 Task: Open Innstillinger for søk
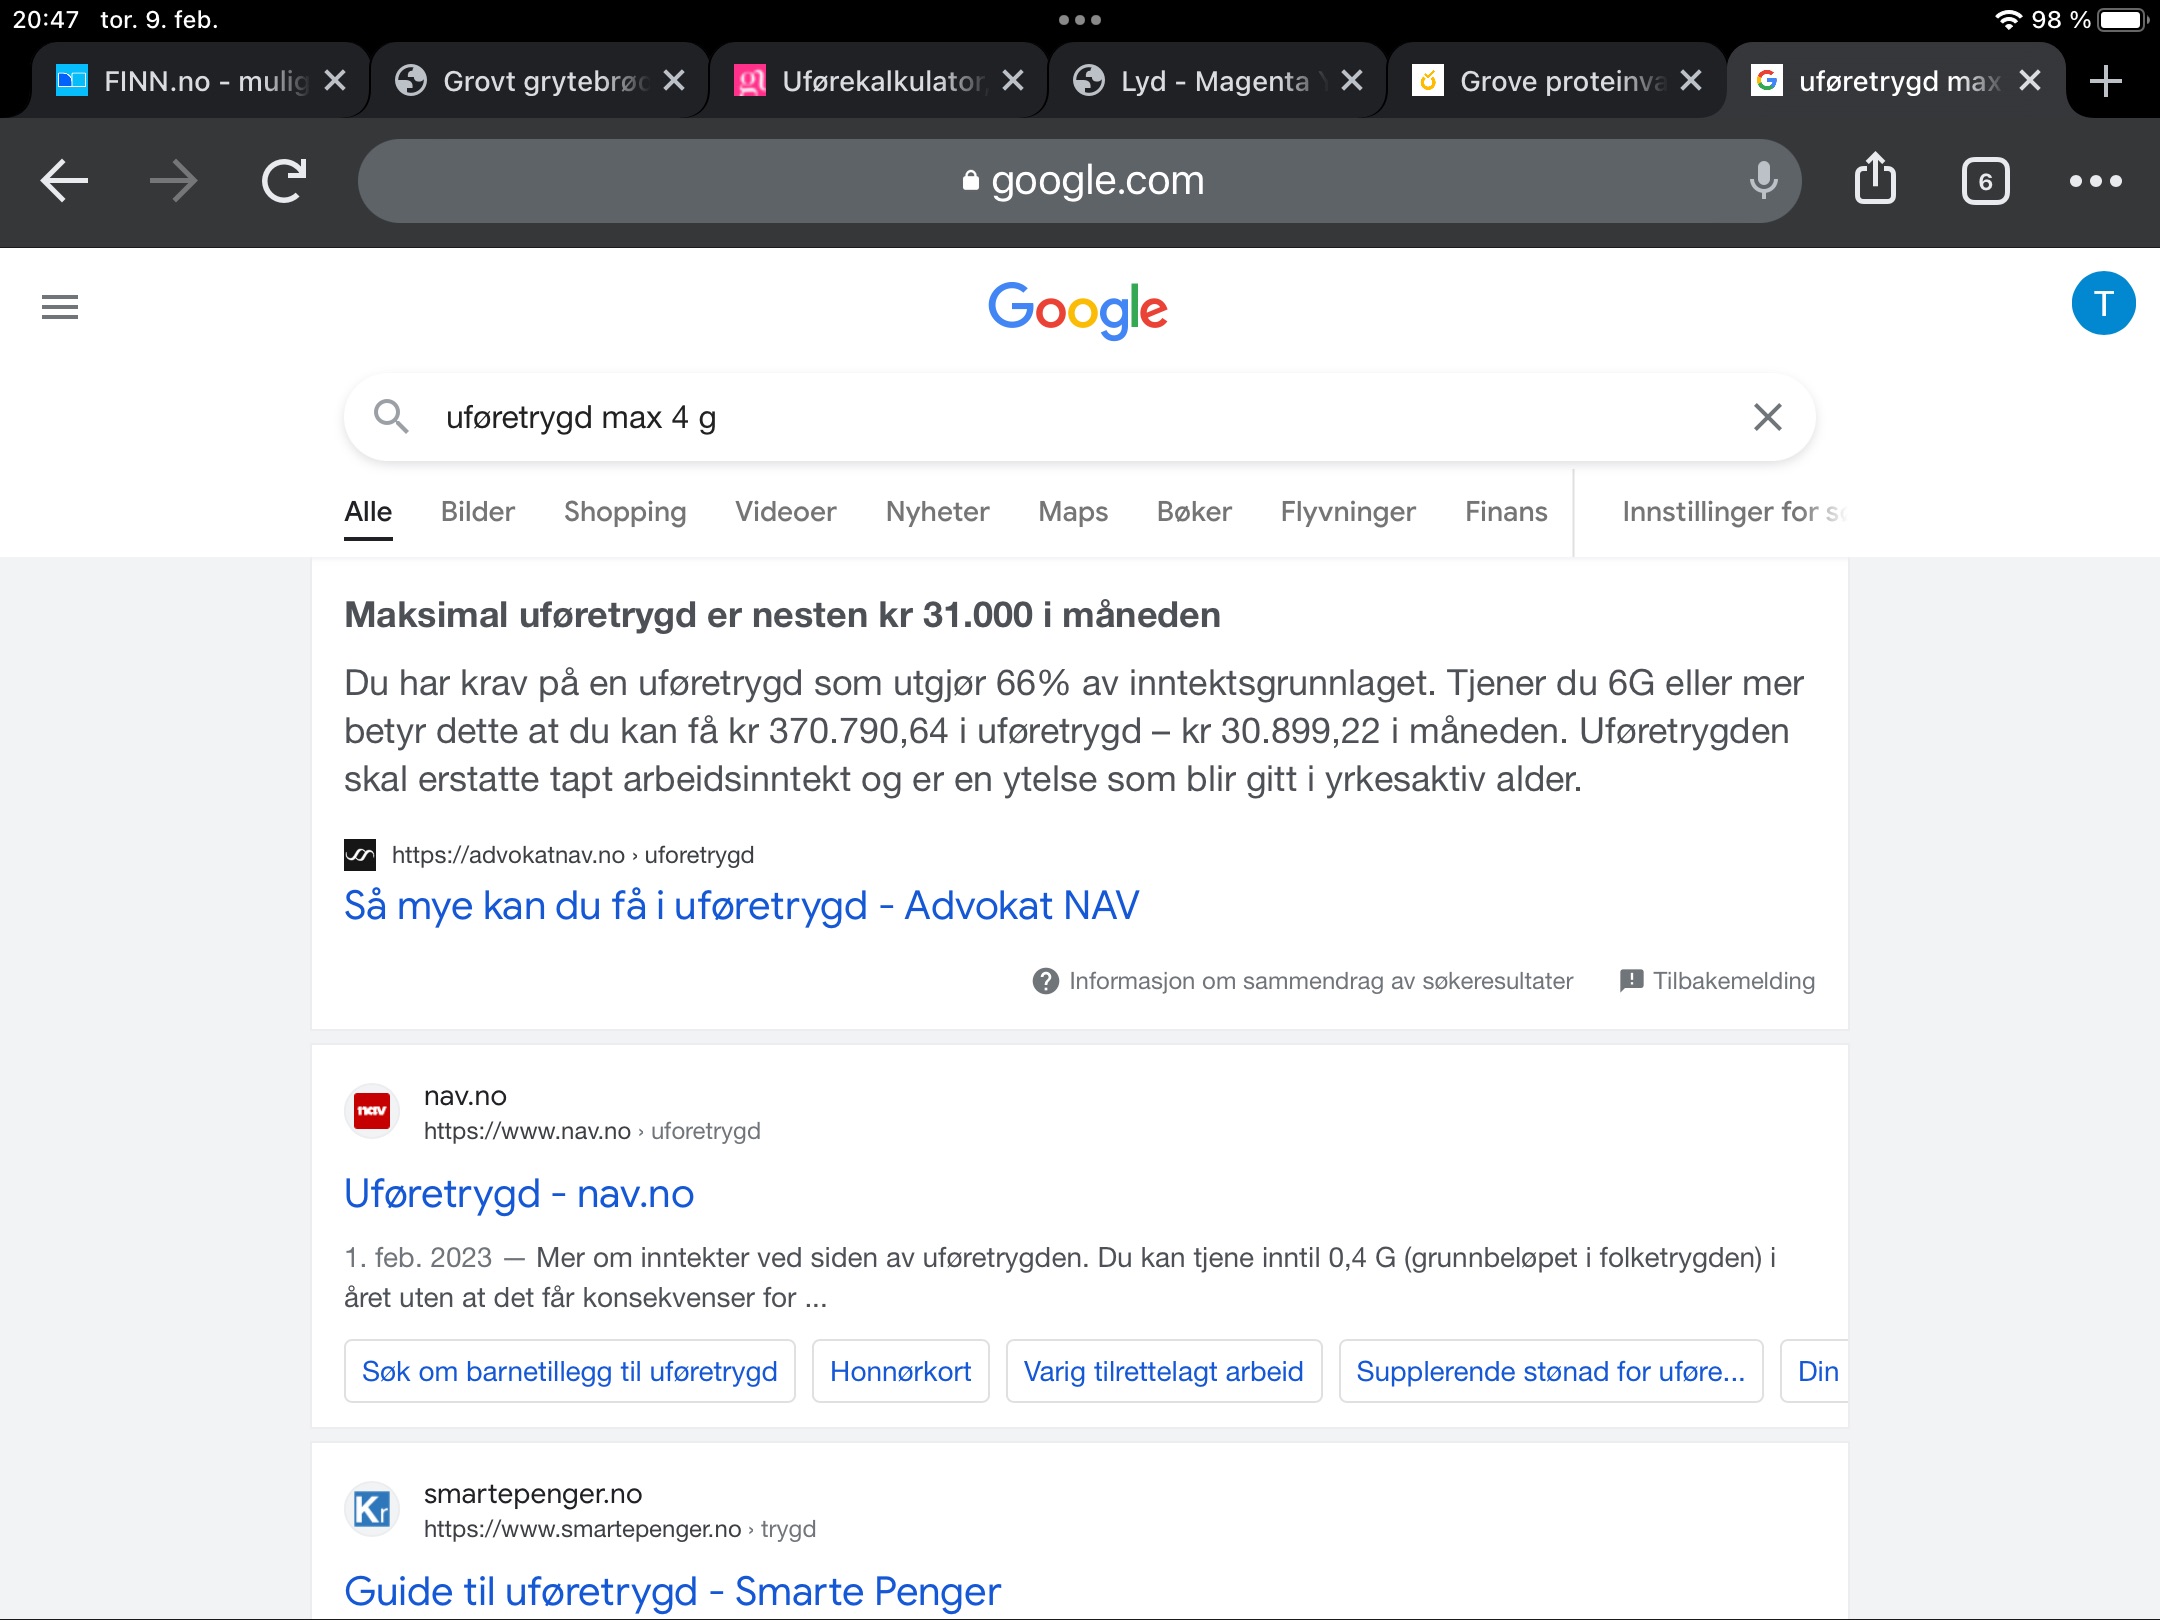[1734, 512]
